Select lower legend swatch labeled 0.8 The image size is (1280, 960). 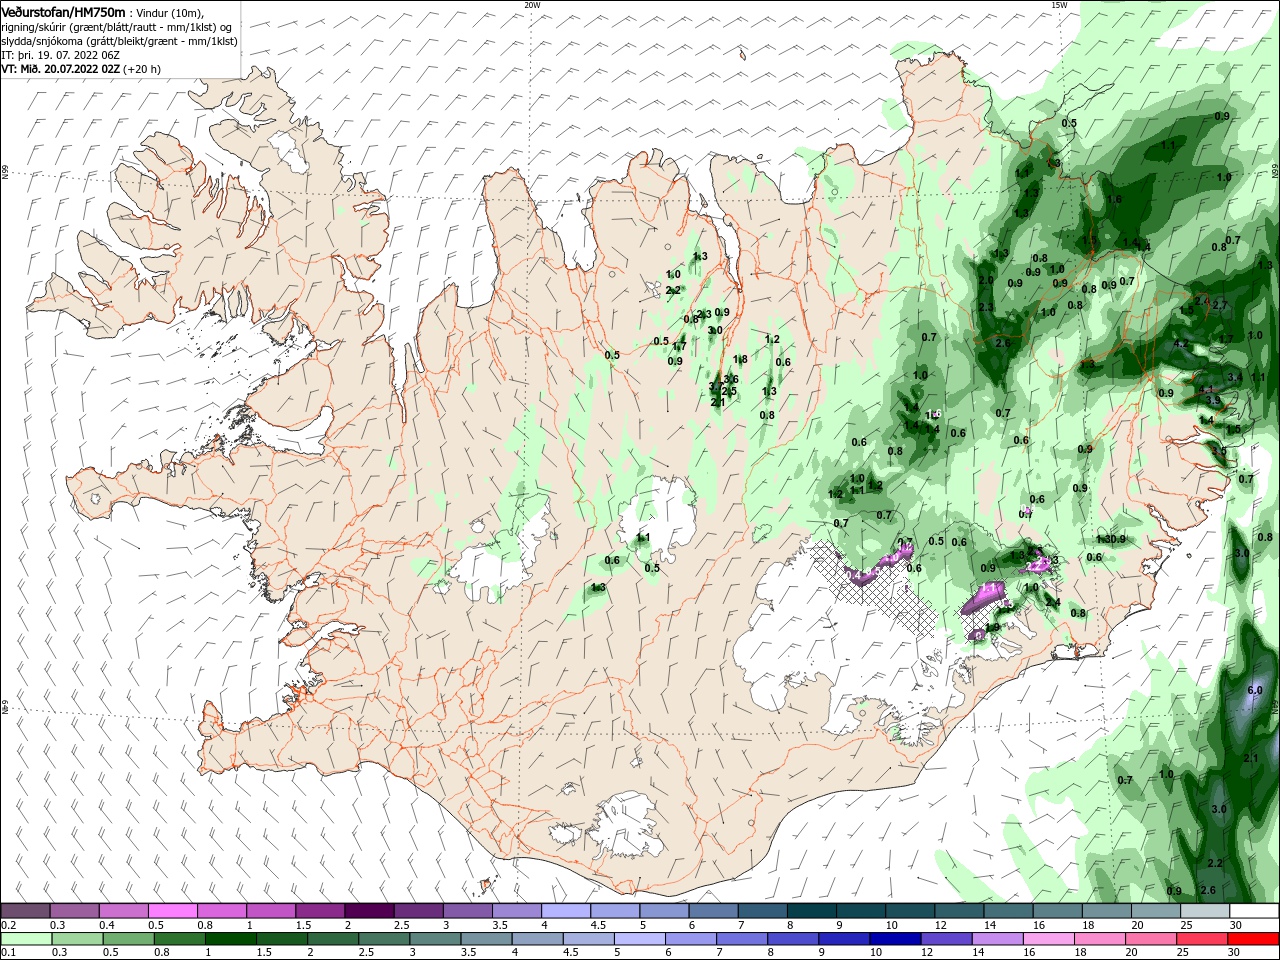click(x=180, y=939)
